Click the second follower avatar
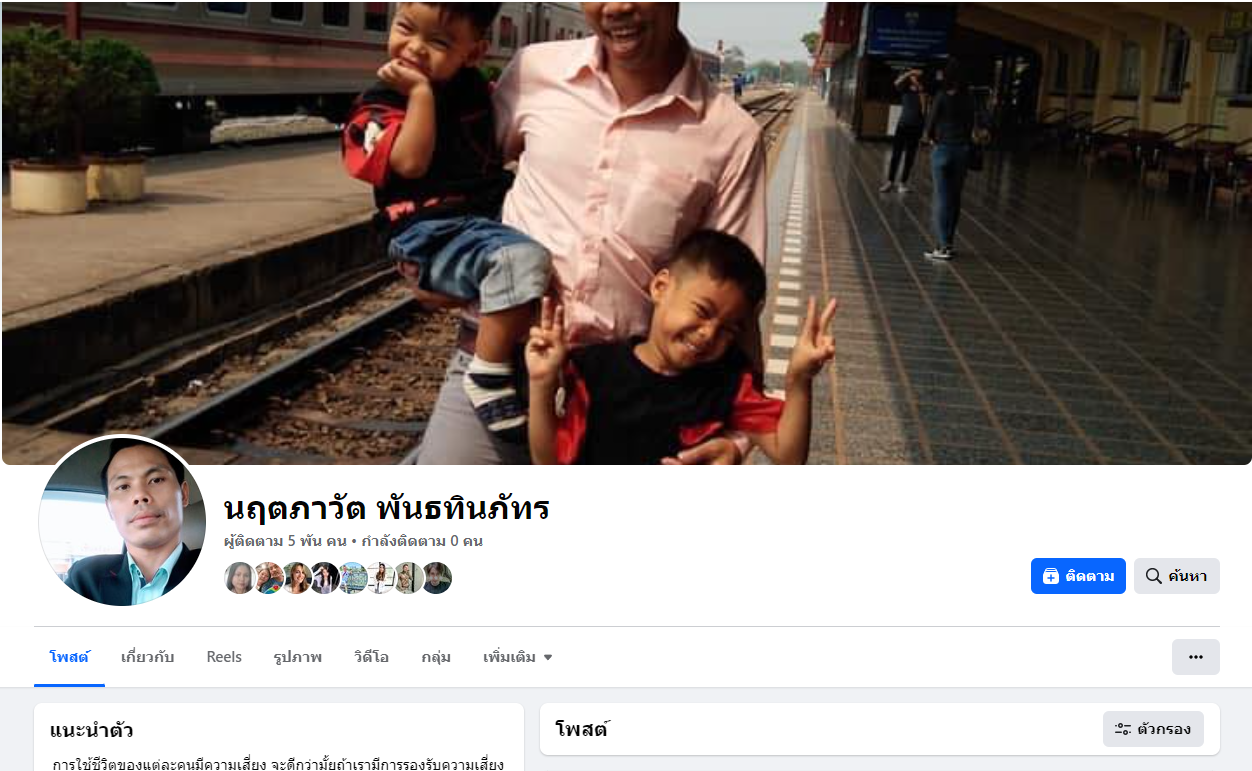This screenshot has height=771, width=1252. (268, 578)
